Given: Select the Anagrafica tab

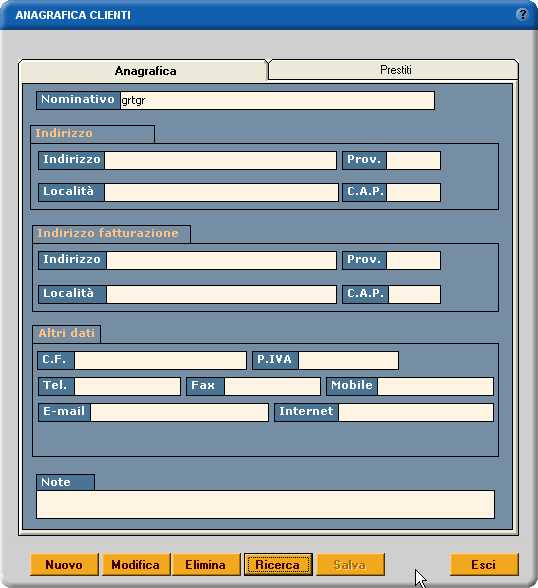Looking at the screenshot, I should tap(144, 70).
